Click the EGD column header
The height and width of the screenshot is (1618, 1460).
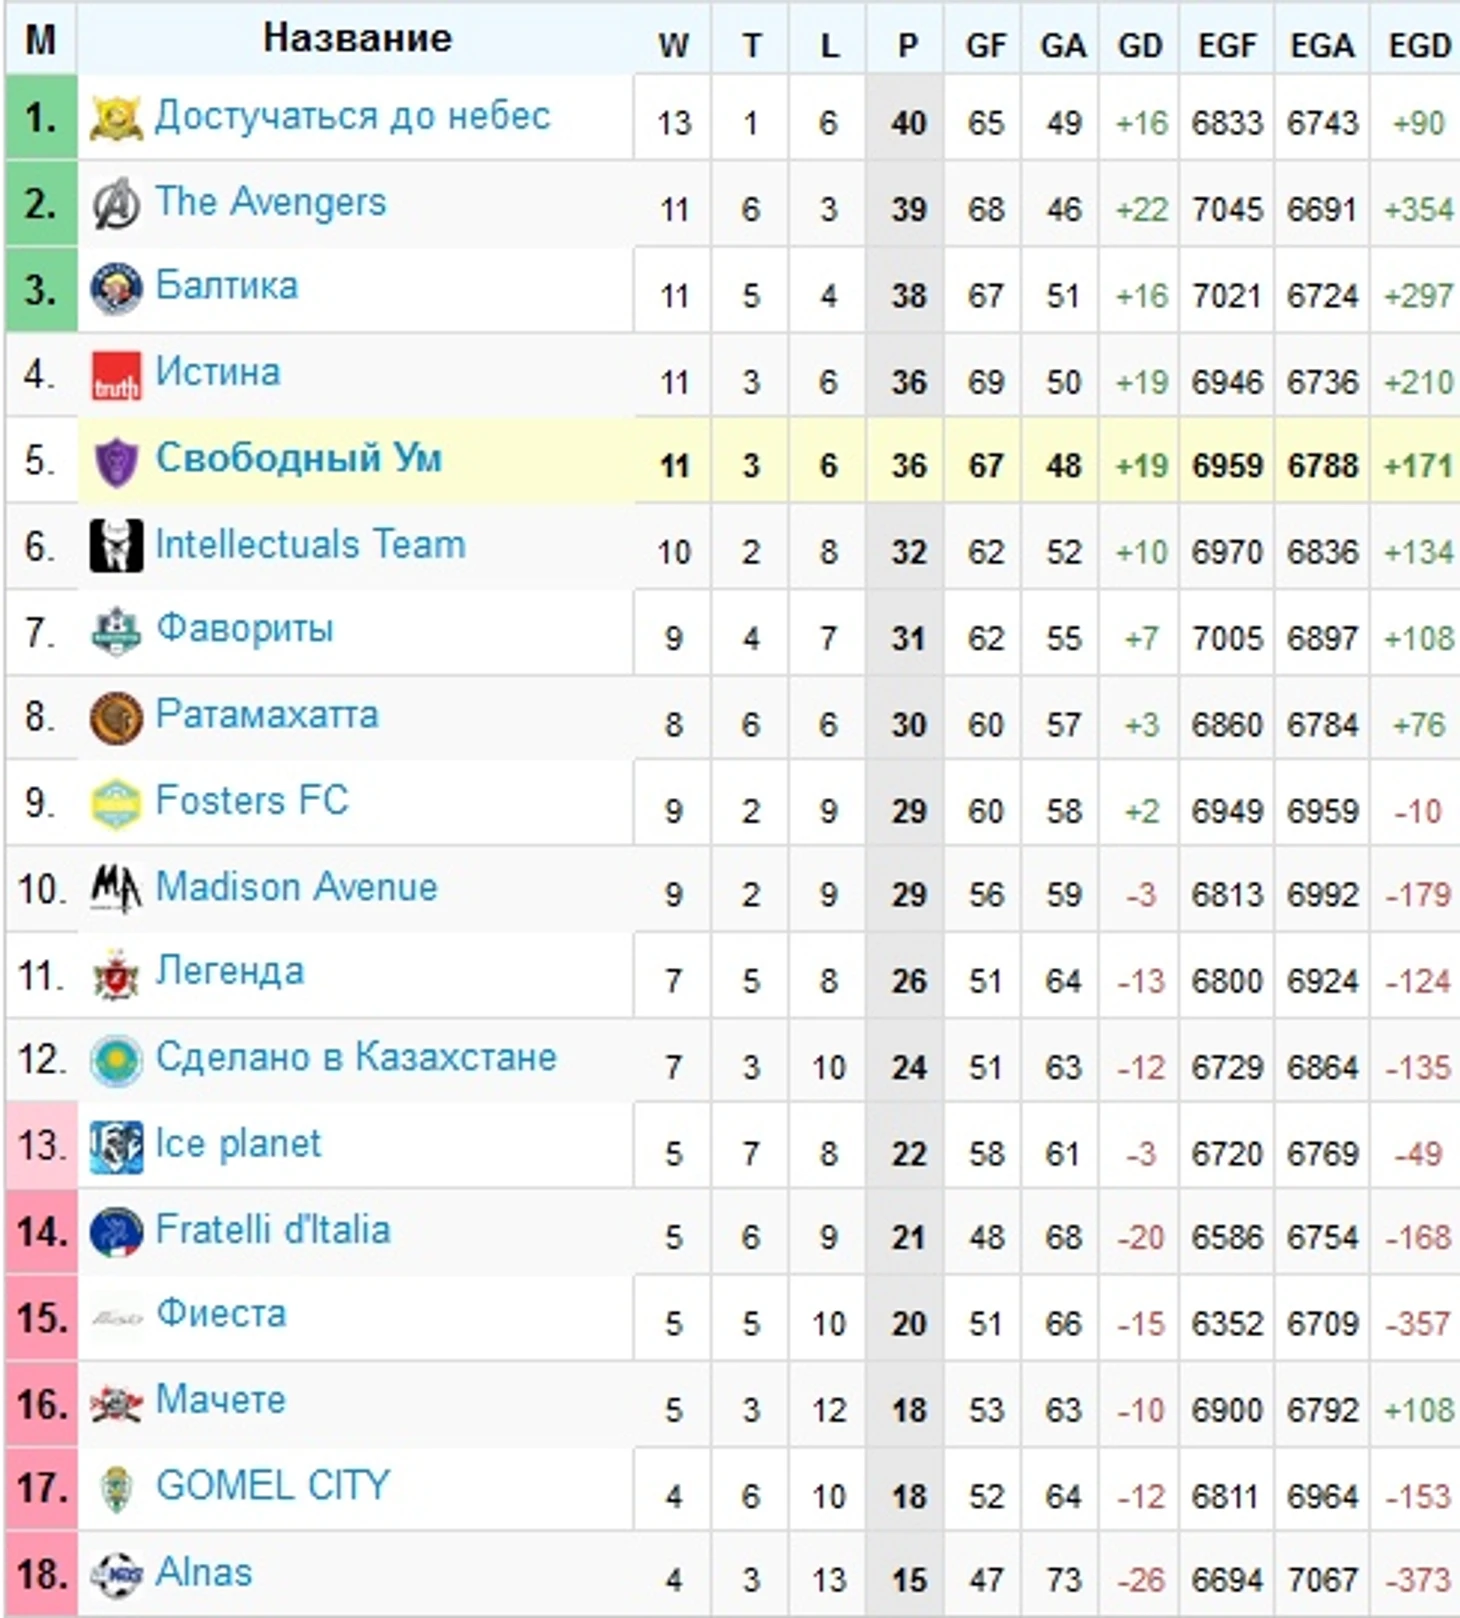[1418, 45]
